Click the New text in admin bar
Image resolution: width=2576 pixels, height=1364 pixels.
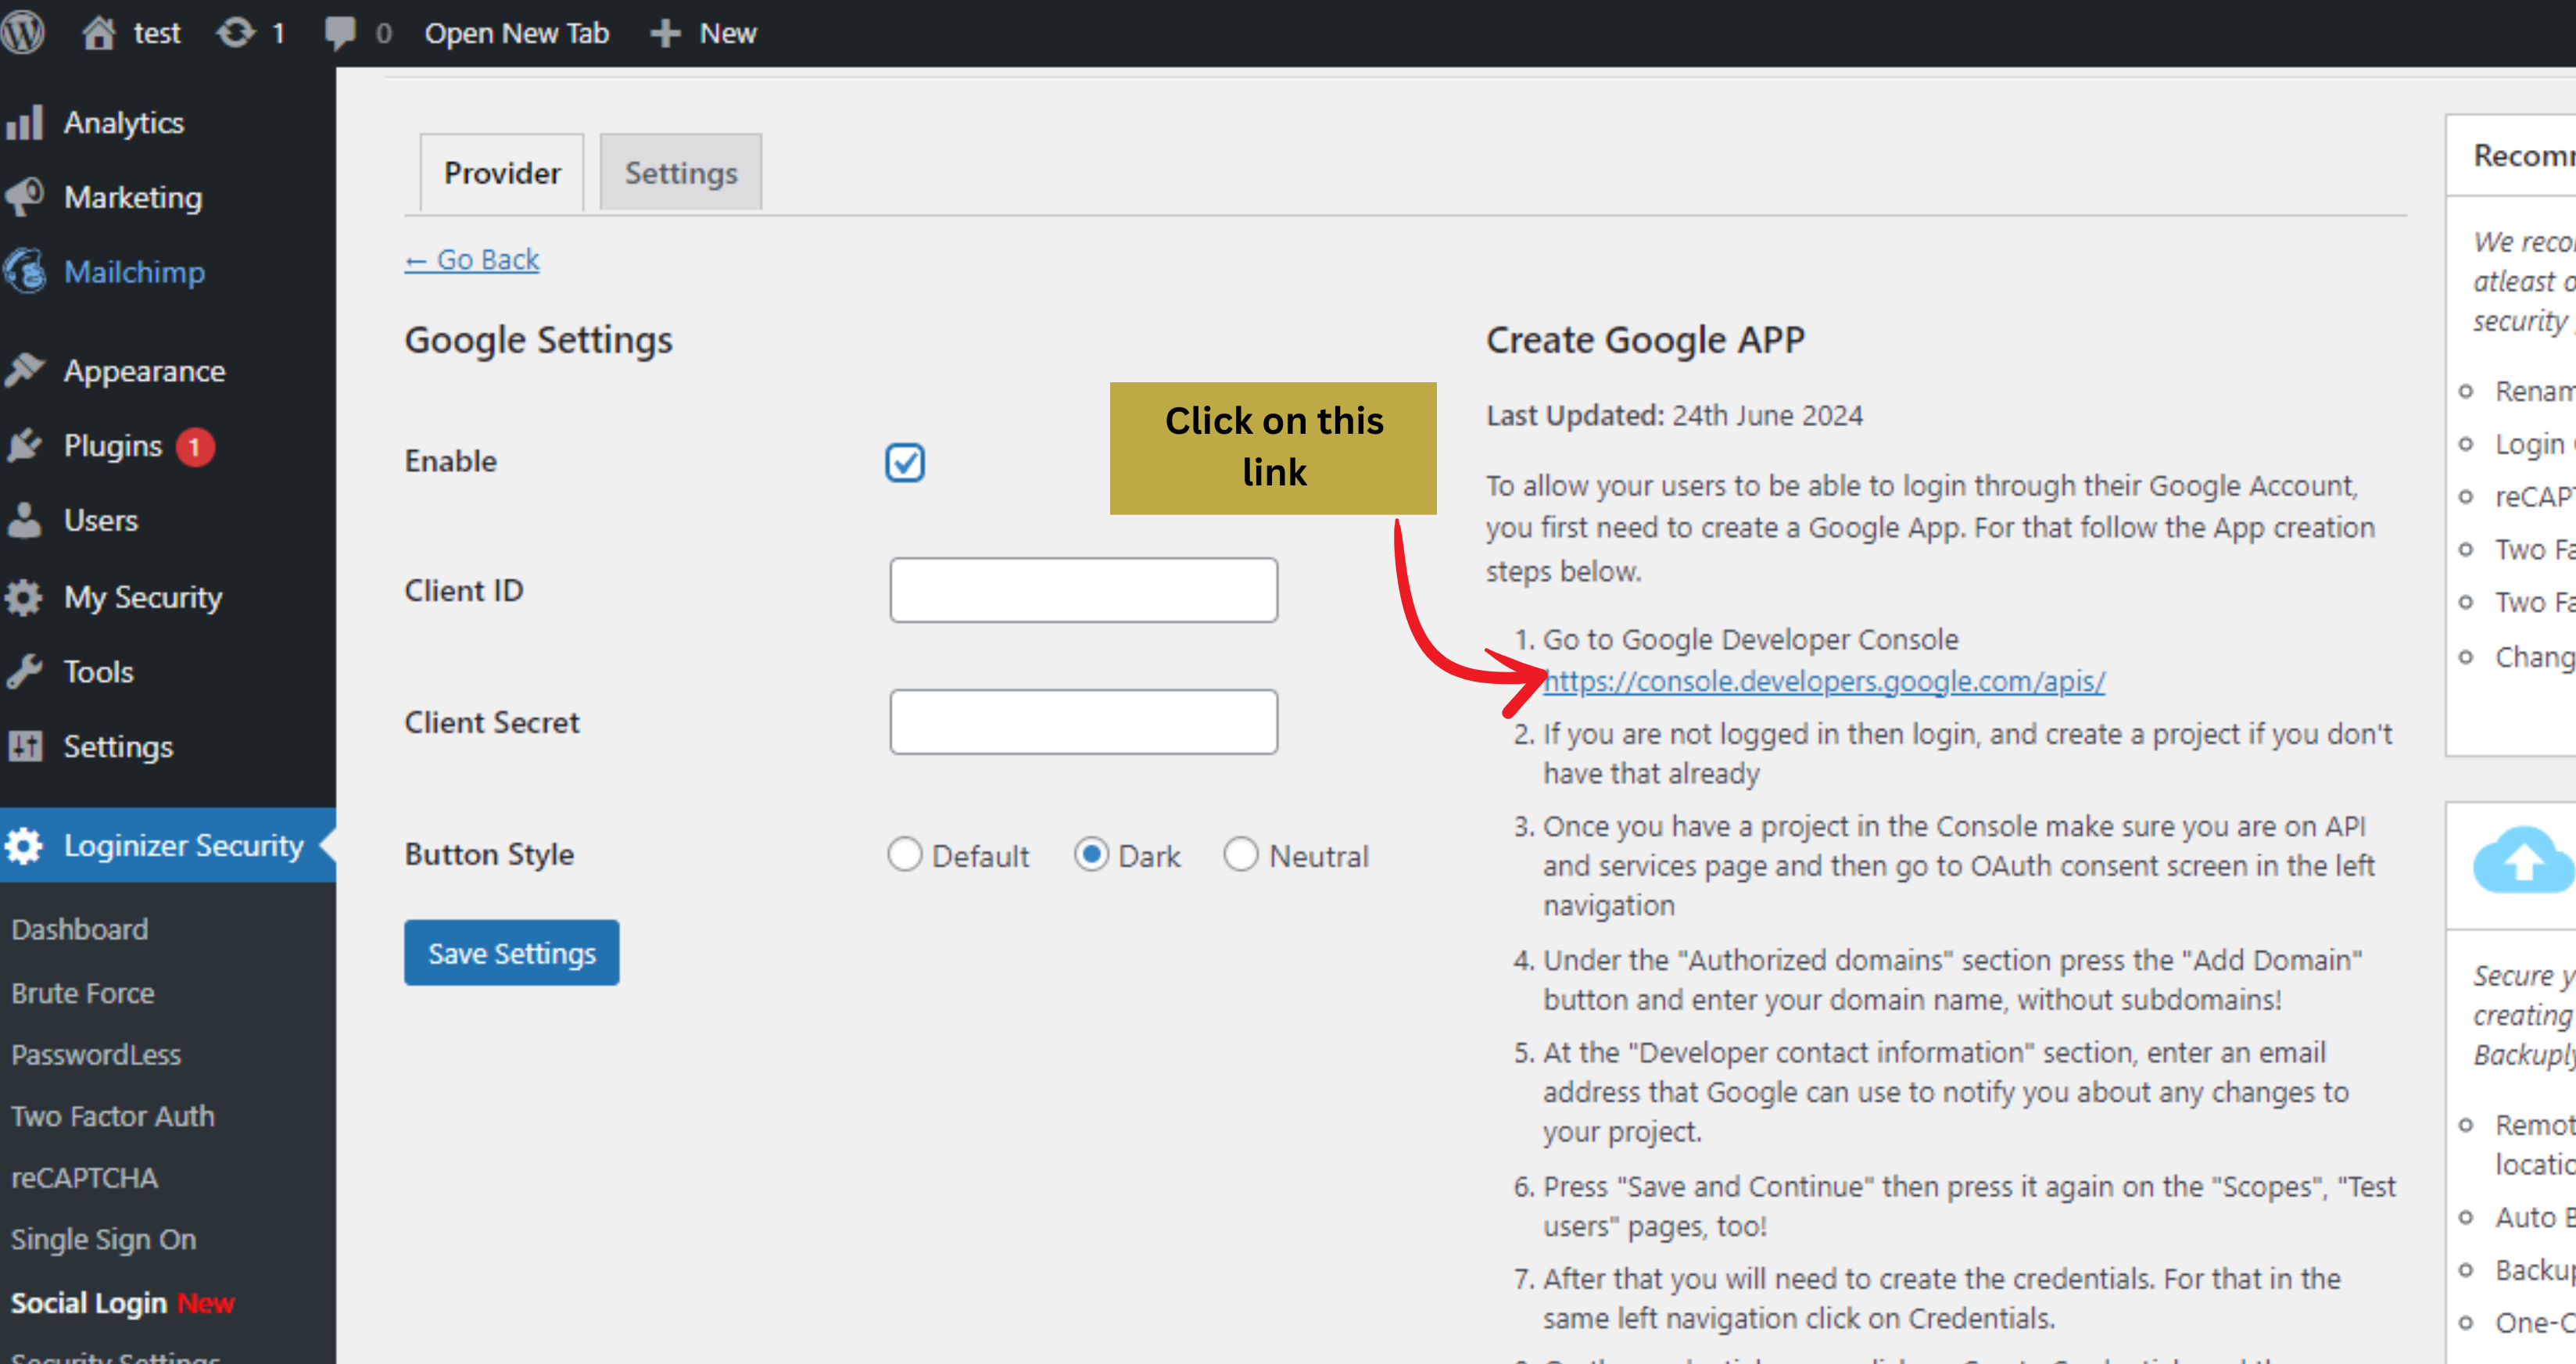pos(728,33)
